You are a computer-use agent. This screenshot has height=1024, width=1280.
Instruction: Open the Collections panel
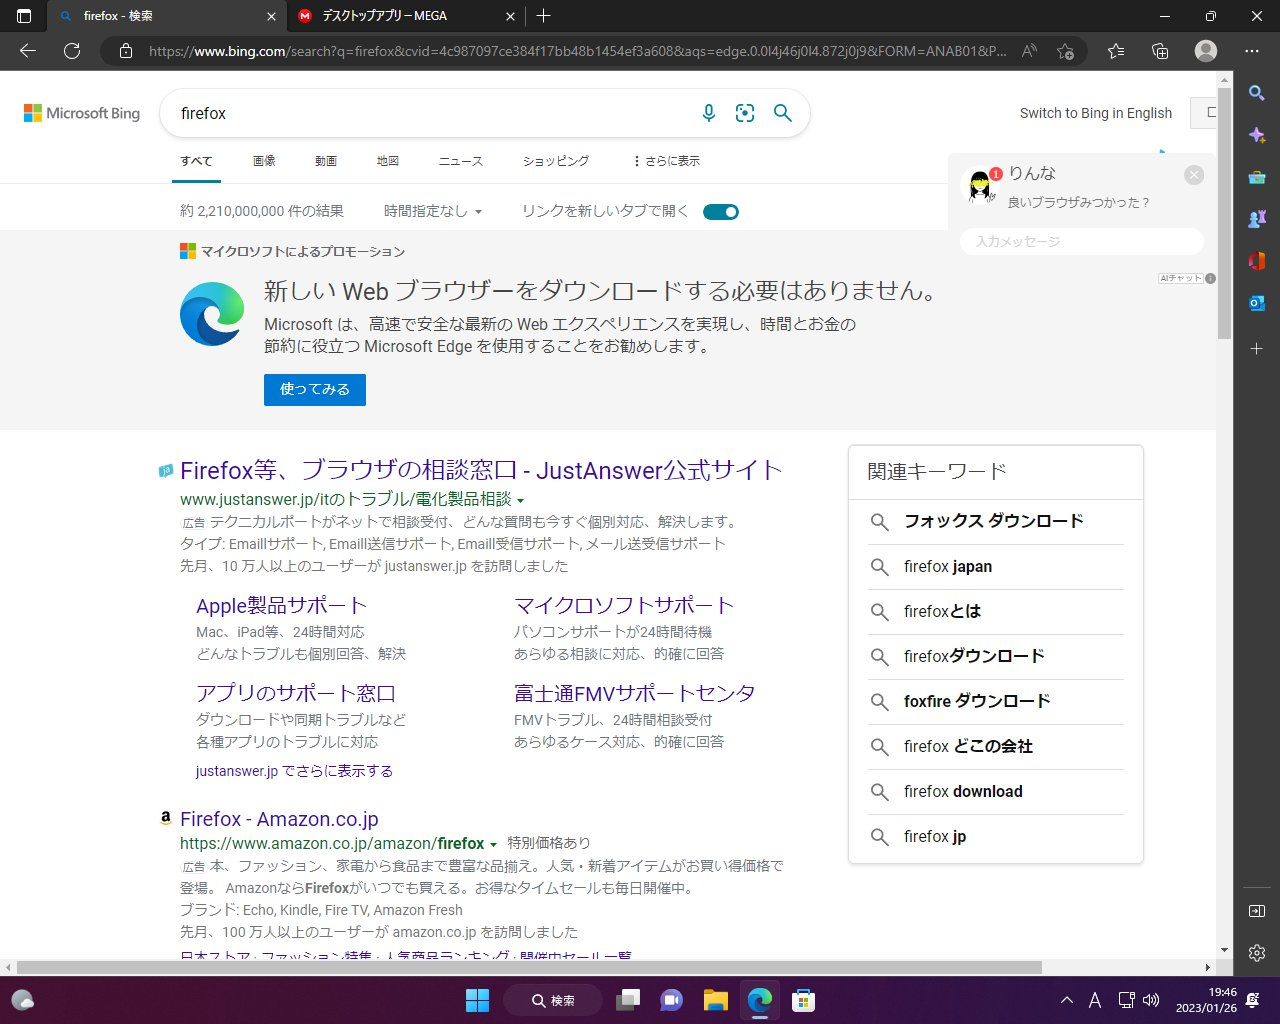pyautogui.click(x=1160, y=51)
